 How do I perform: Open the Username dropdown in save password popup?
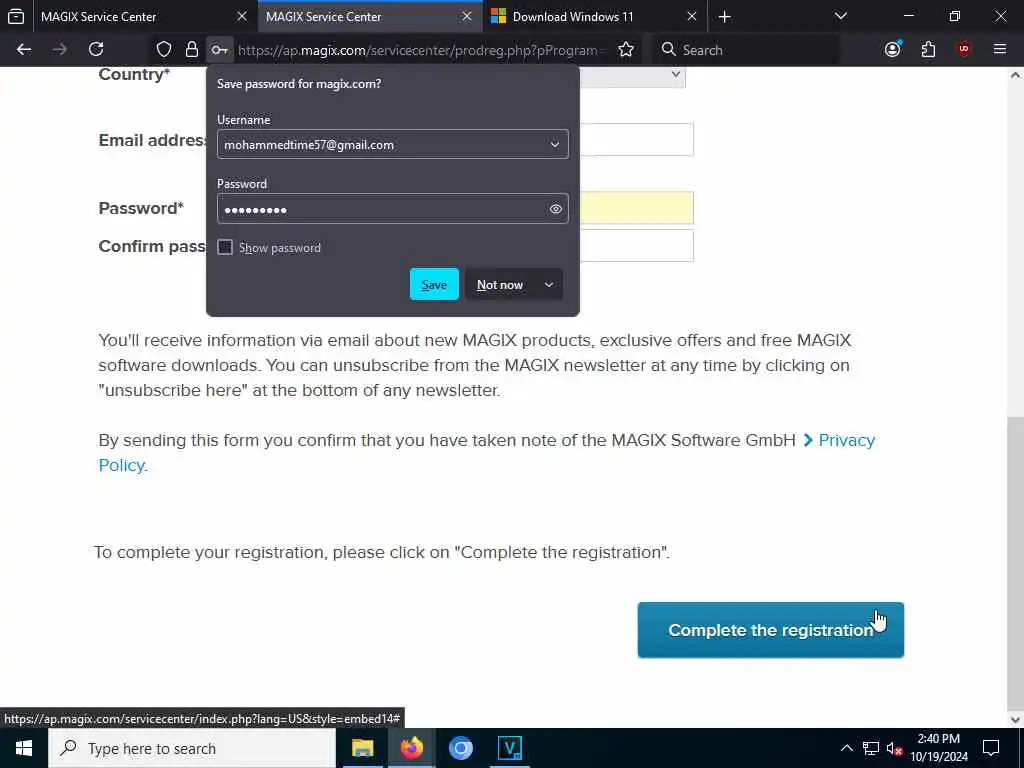click(x=554, y=145)
